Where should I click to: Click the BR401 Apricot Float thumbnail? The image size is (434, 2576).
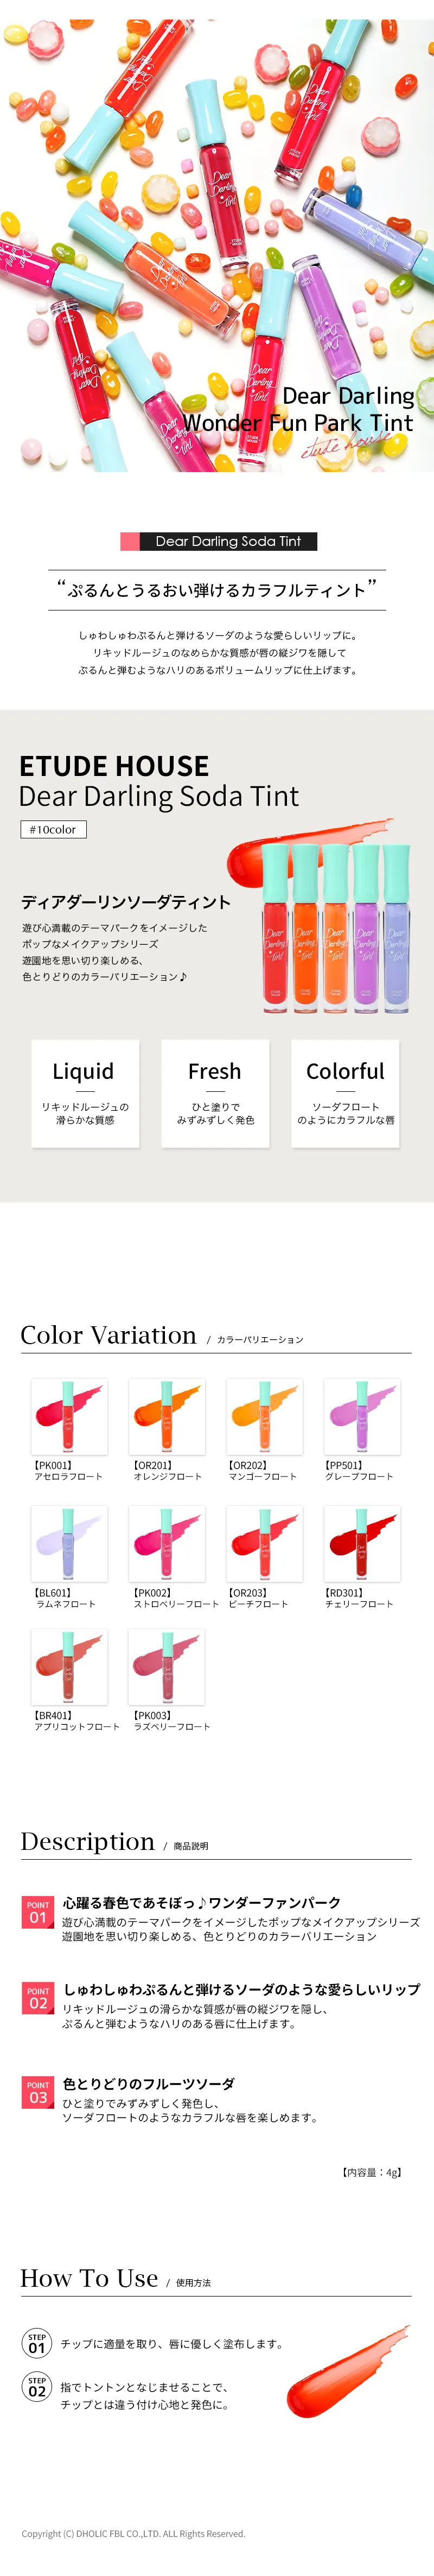[x=69, y=1666]
